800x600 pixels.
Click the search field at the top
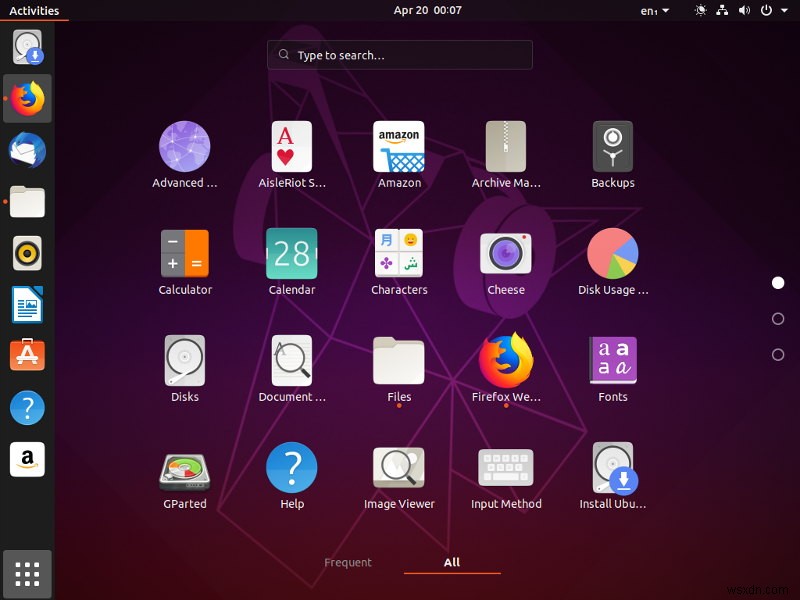click(399, 55)
